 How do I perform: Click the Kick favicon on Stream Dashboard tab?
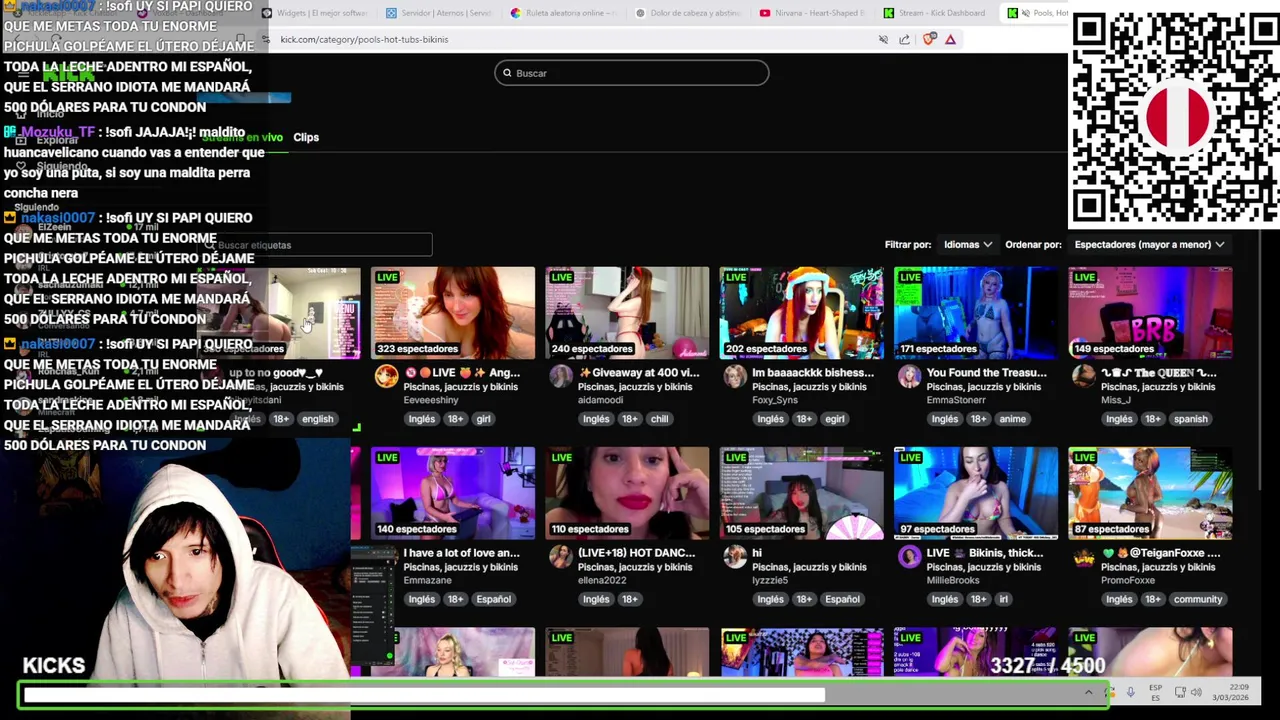click(x=889, y=13)
